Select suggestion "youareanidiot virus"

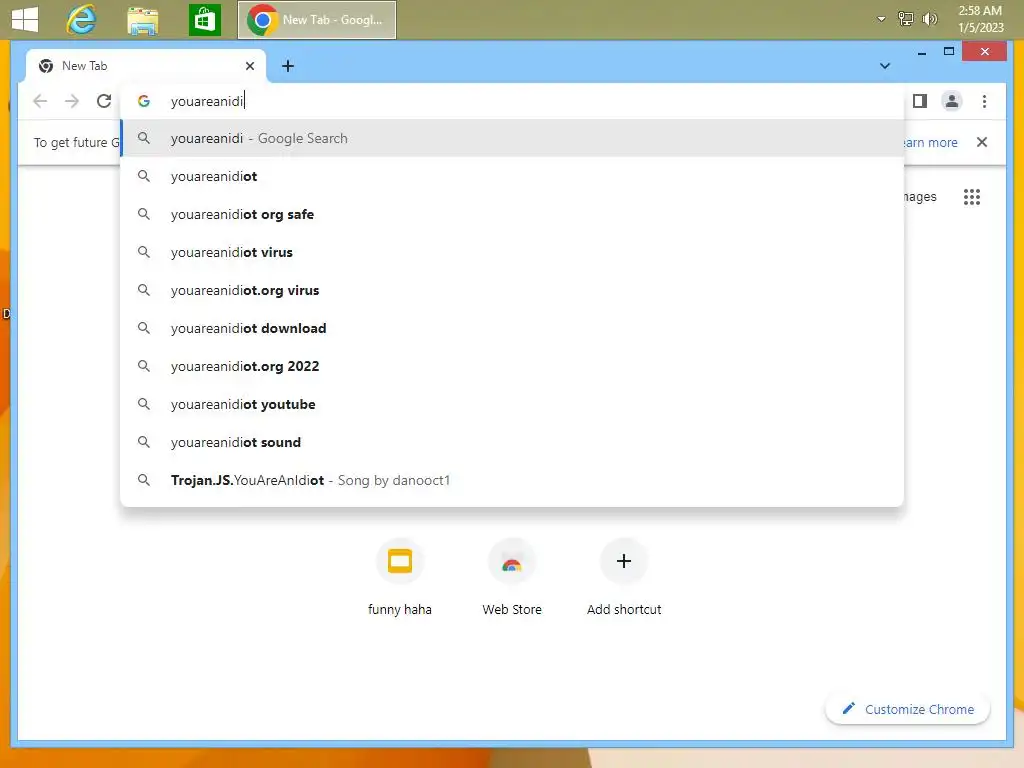[512, 252]
